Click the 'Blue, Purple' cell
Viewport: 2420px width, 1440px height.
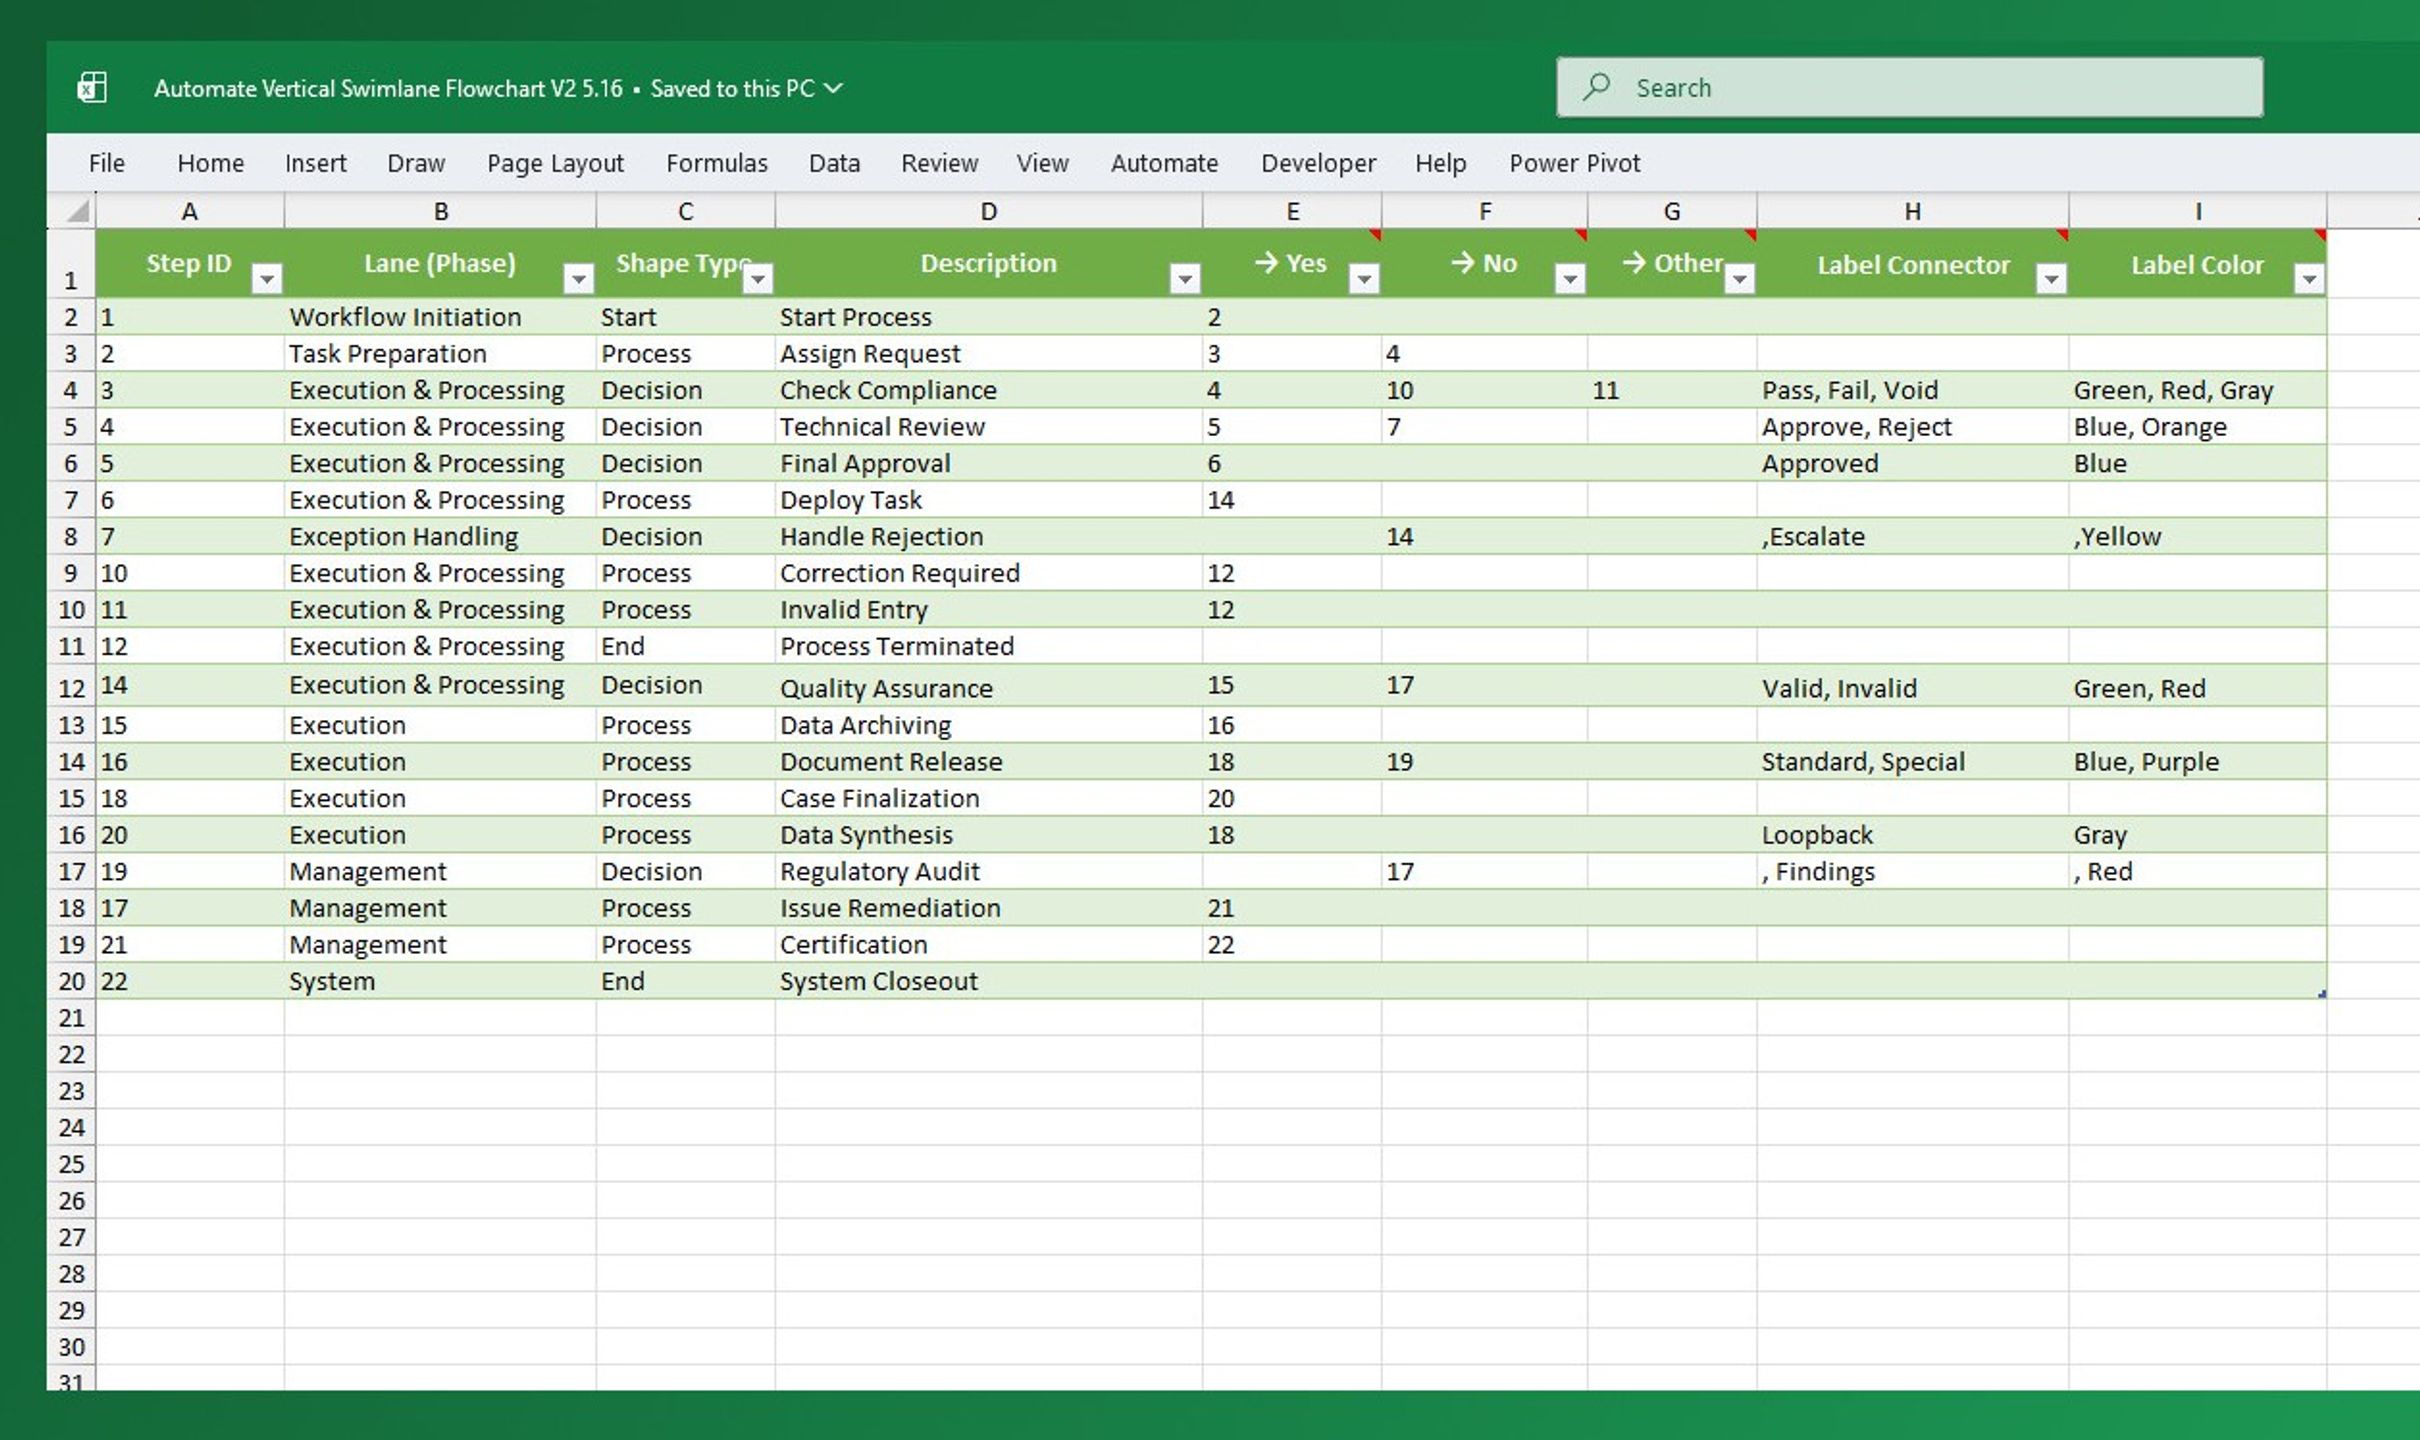[x=2198, y=762]
